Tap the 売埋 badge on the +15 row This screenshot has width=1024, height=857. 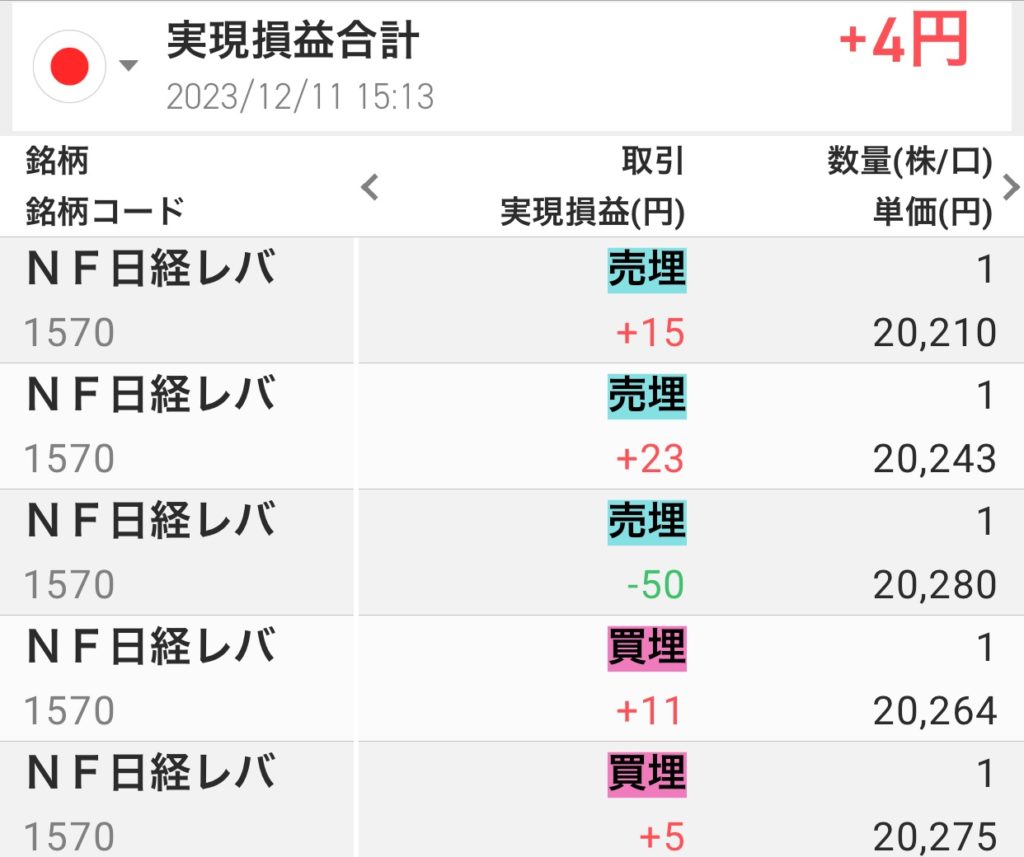647,270
